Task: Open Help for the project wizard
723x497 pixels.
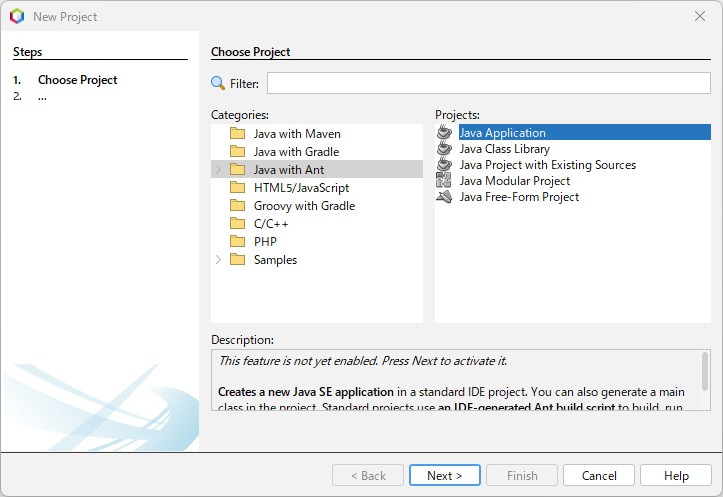Action: [676, 476]
